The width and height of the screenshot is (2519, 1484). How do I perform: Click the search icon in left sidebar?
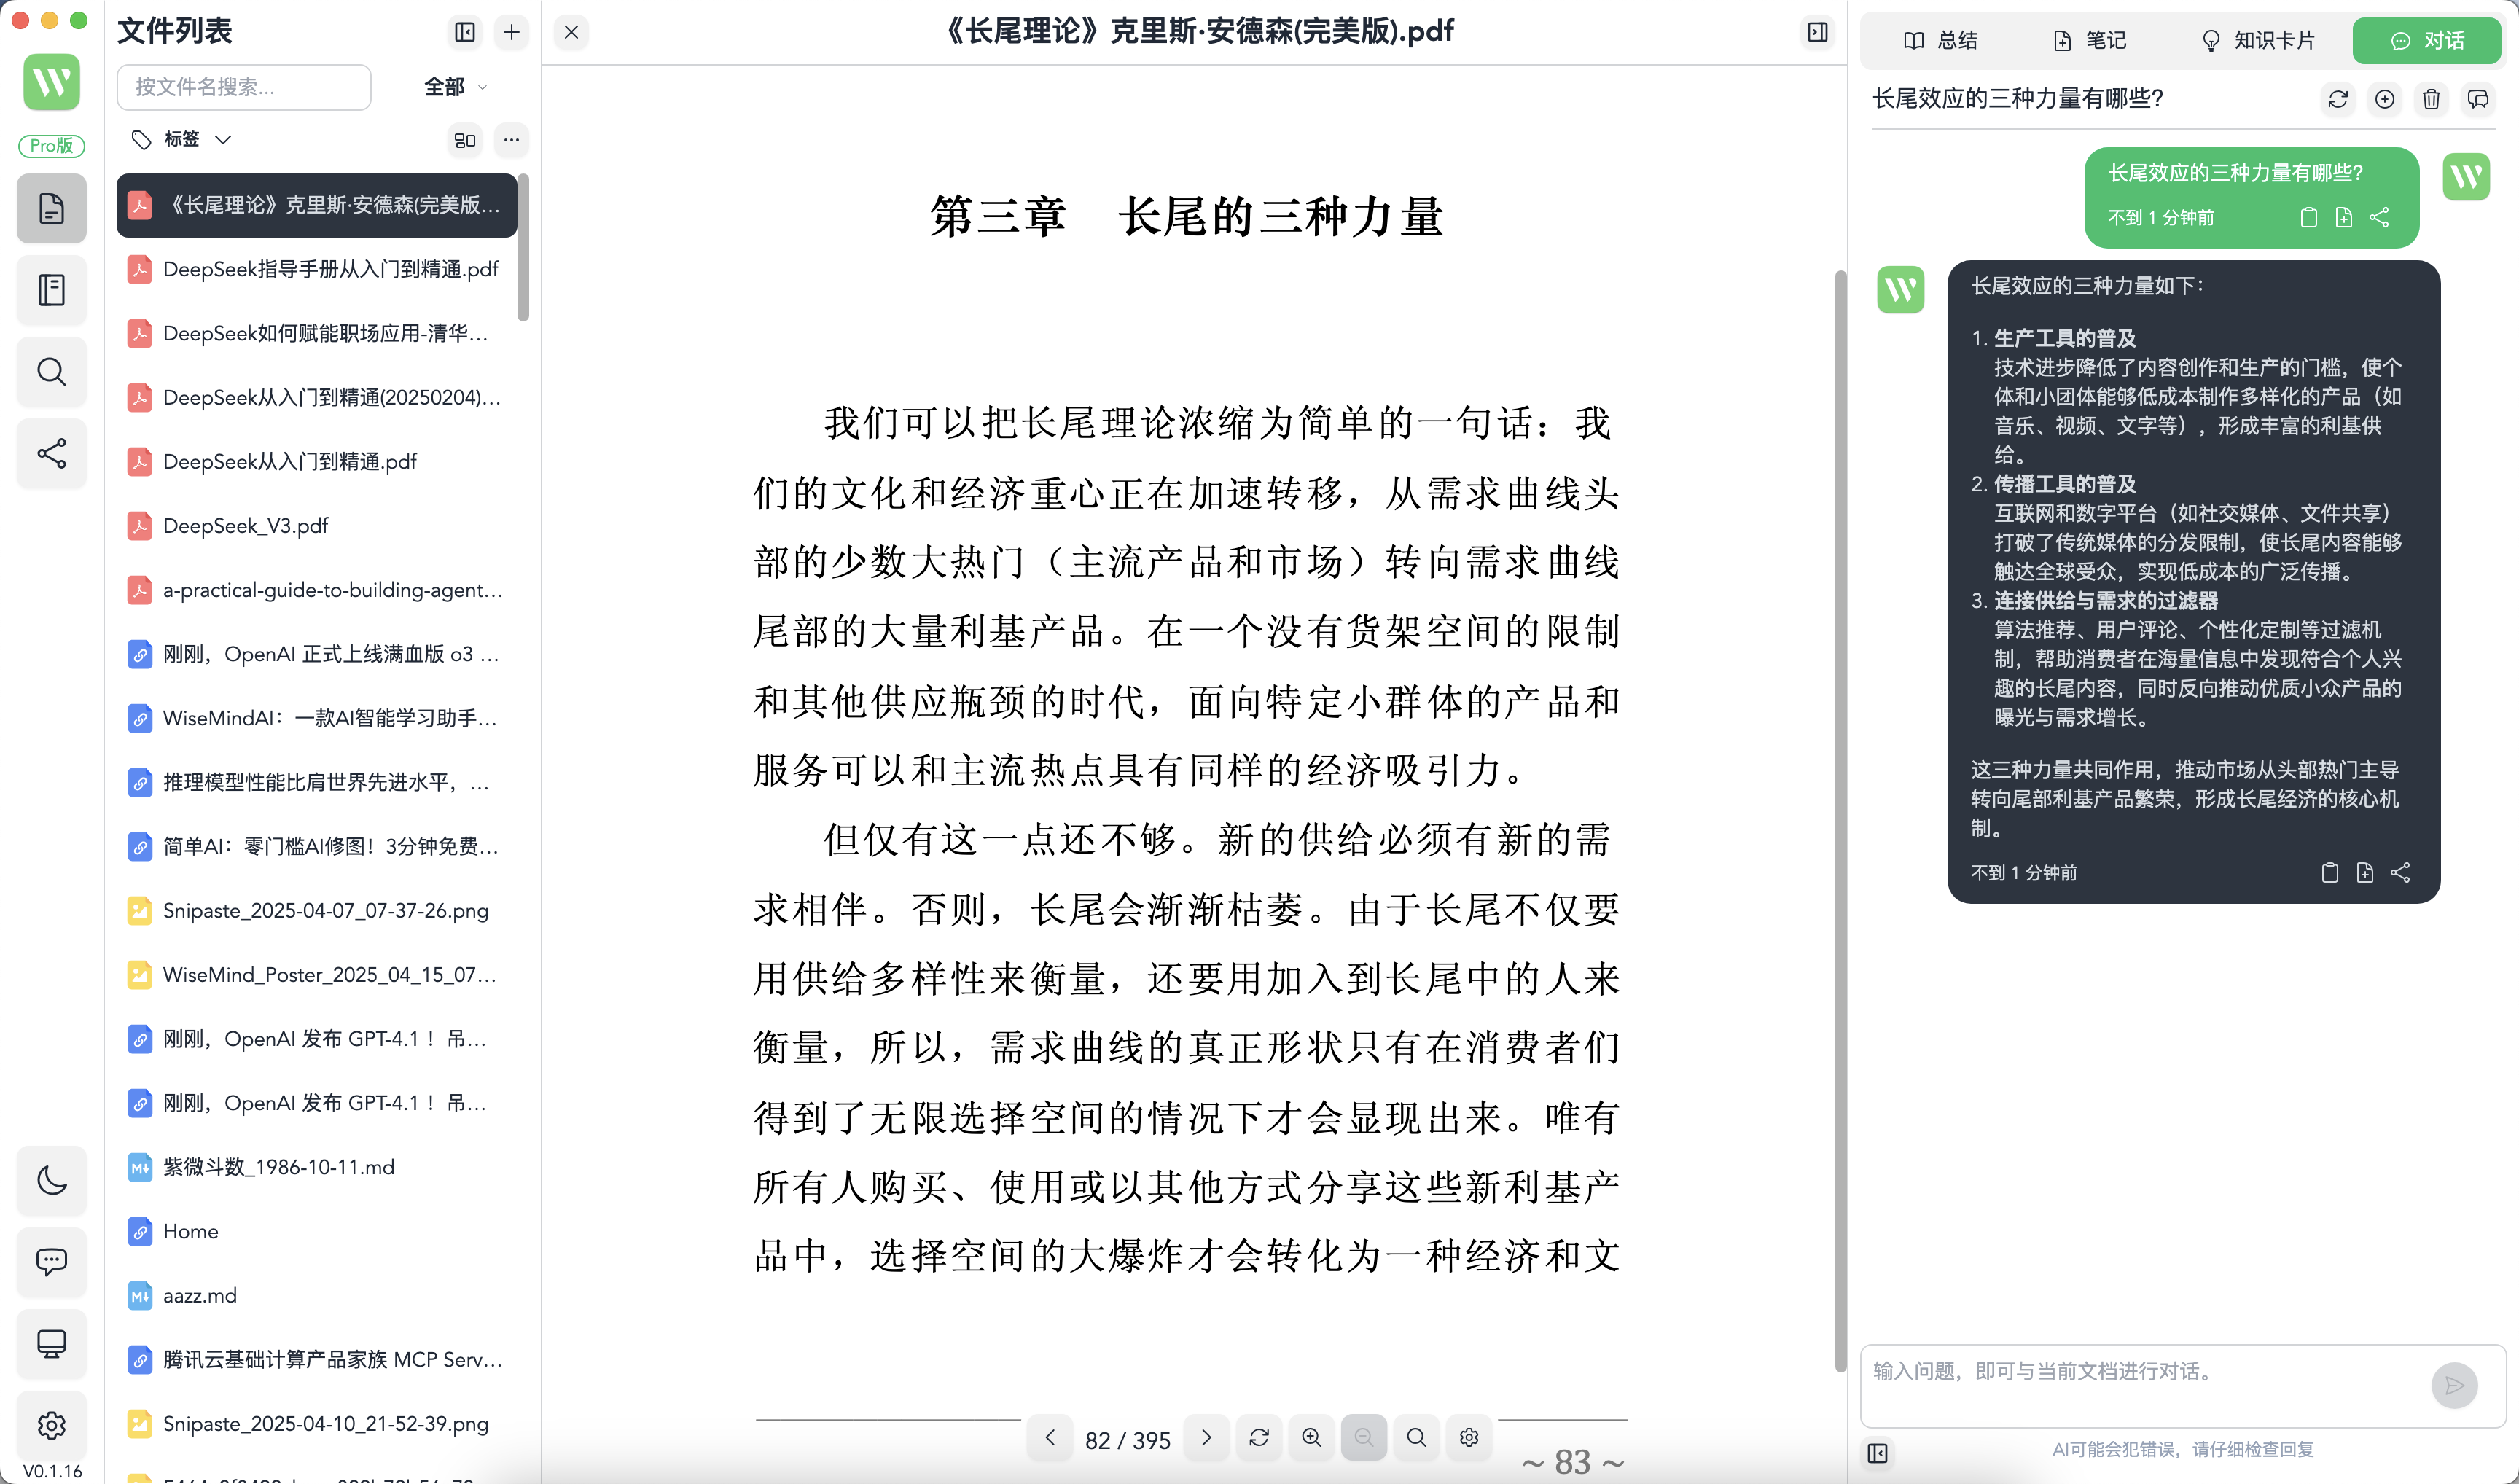tap(51, 372)
